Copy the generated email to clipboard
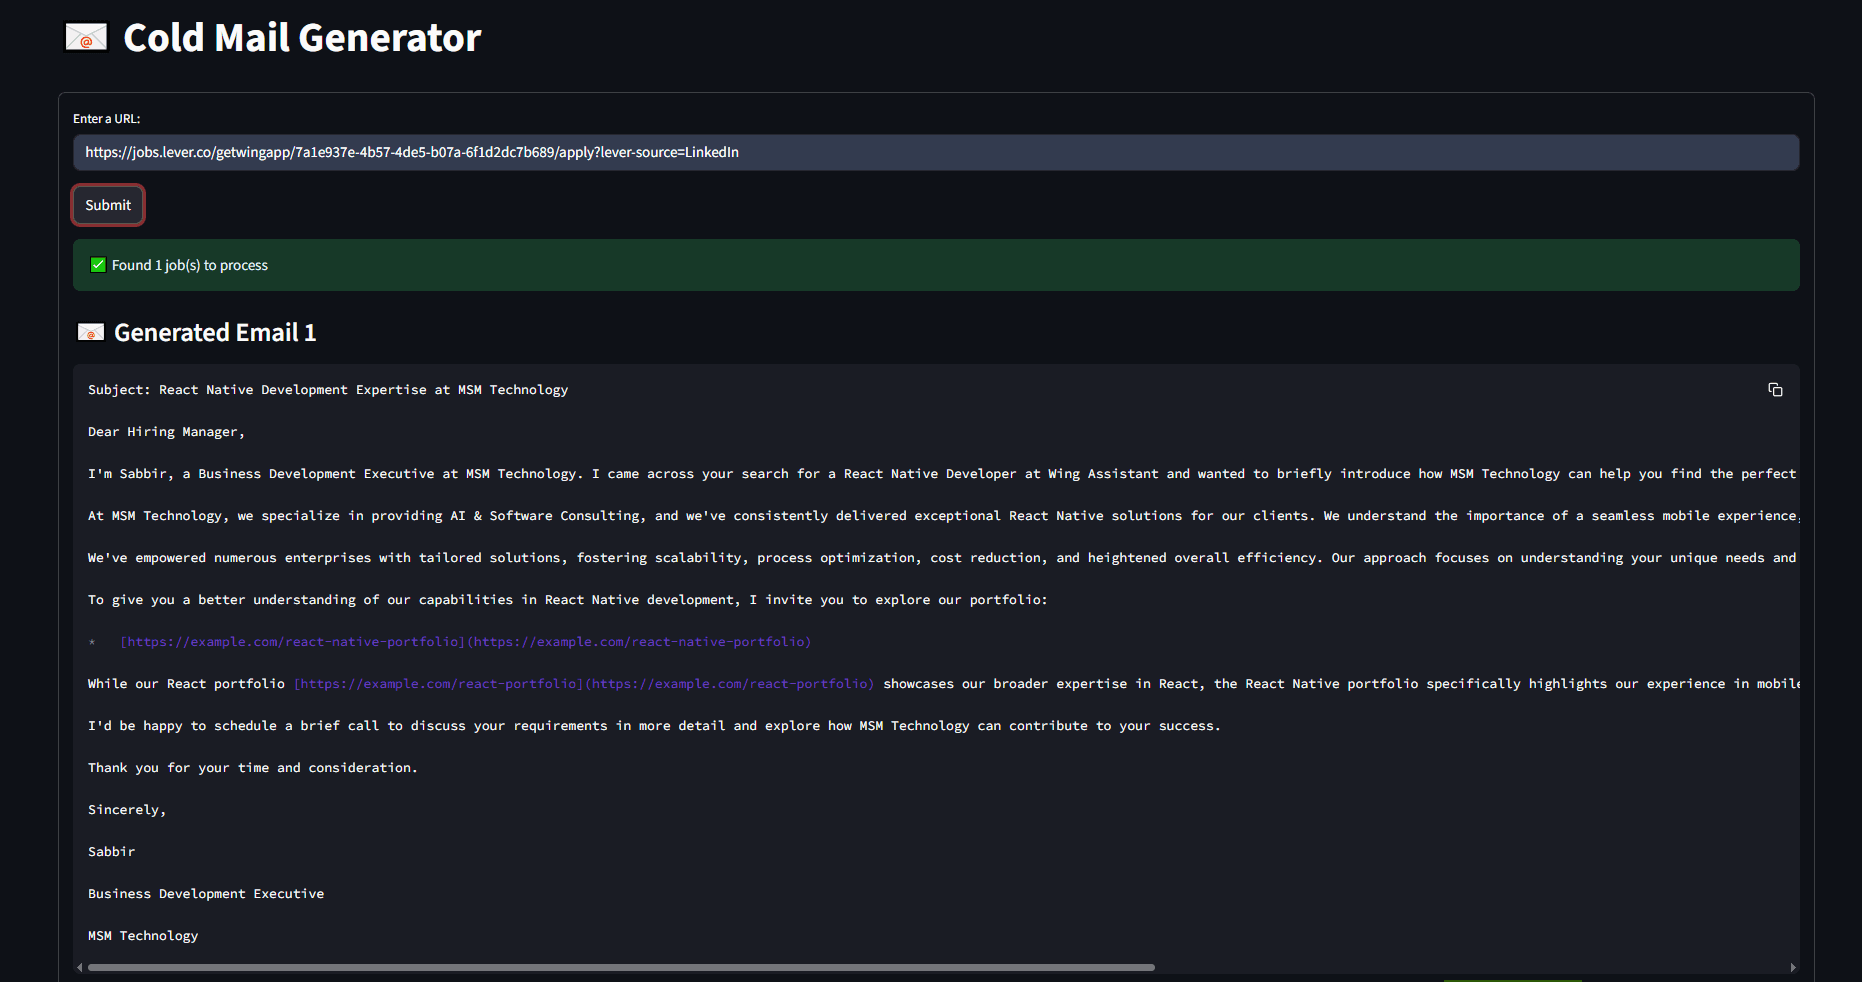Image resolution: width=1862 pixels, height=982 pixels. [x=1775, y=390]
